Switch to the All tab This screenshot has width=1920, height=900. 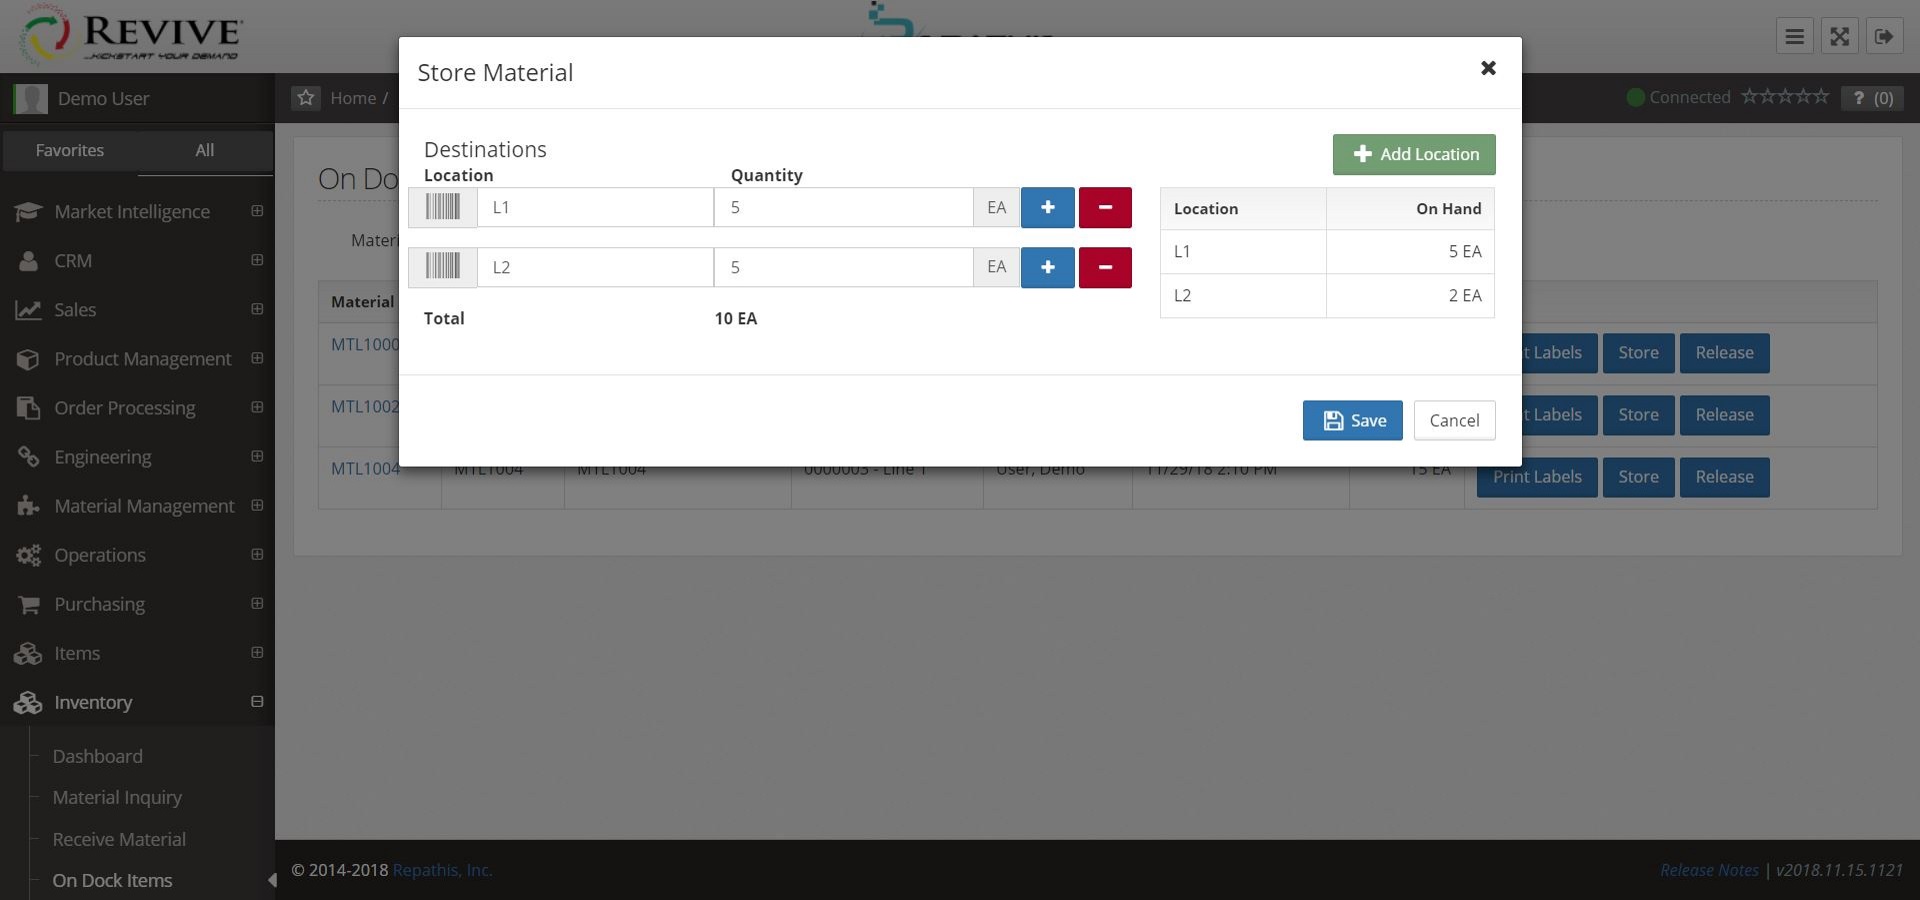click(205, 150)
